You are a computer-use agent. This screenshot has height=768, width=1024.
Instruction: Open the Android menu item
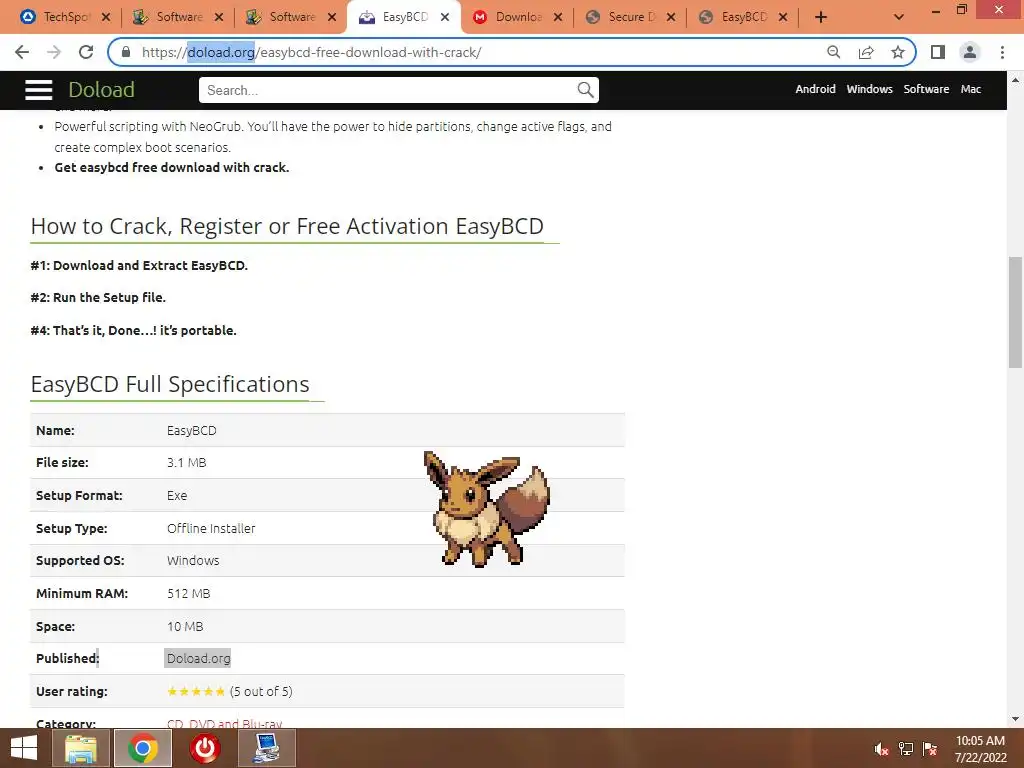[815, 89]
